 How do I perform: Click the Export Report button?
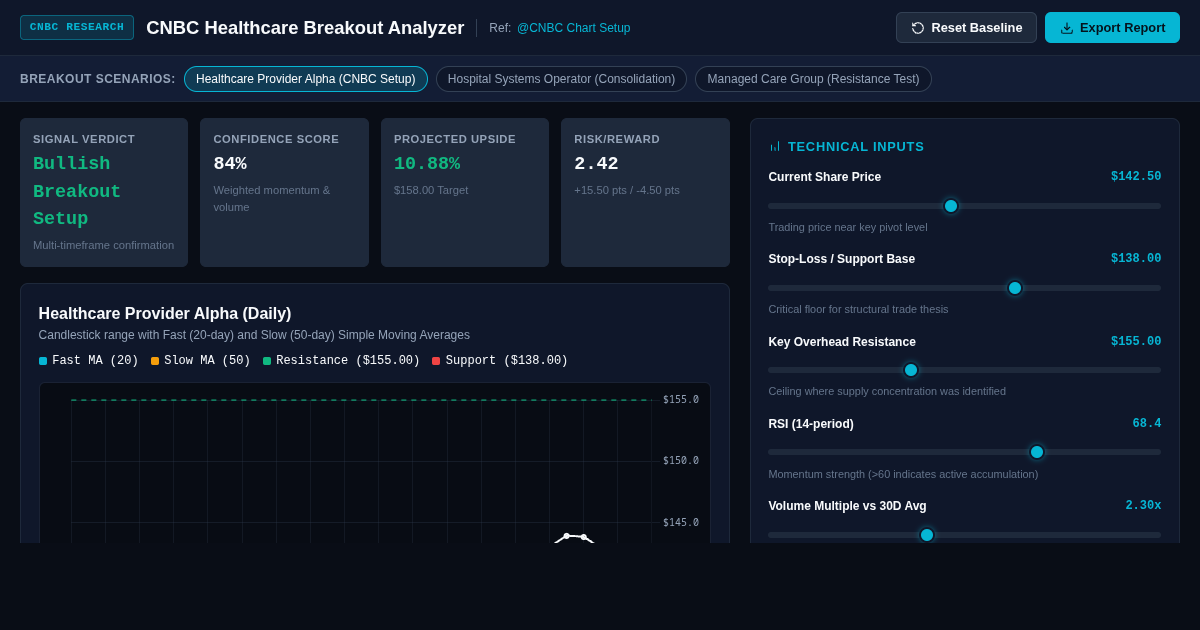tap(1112, 28)
